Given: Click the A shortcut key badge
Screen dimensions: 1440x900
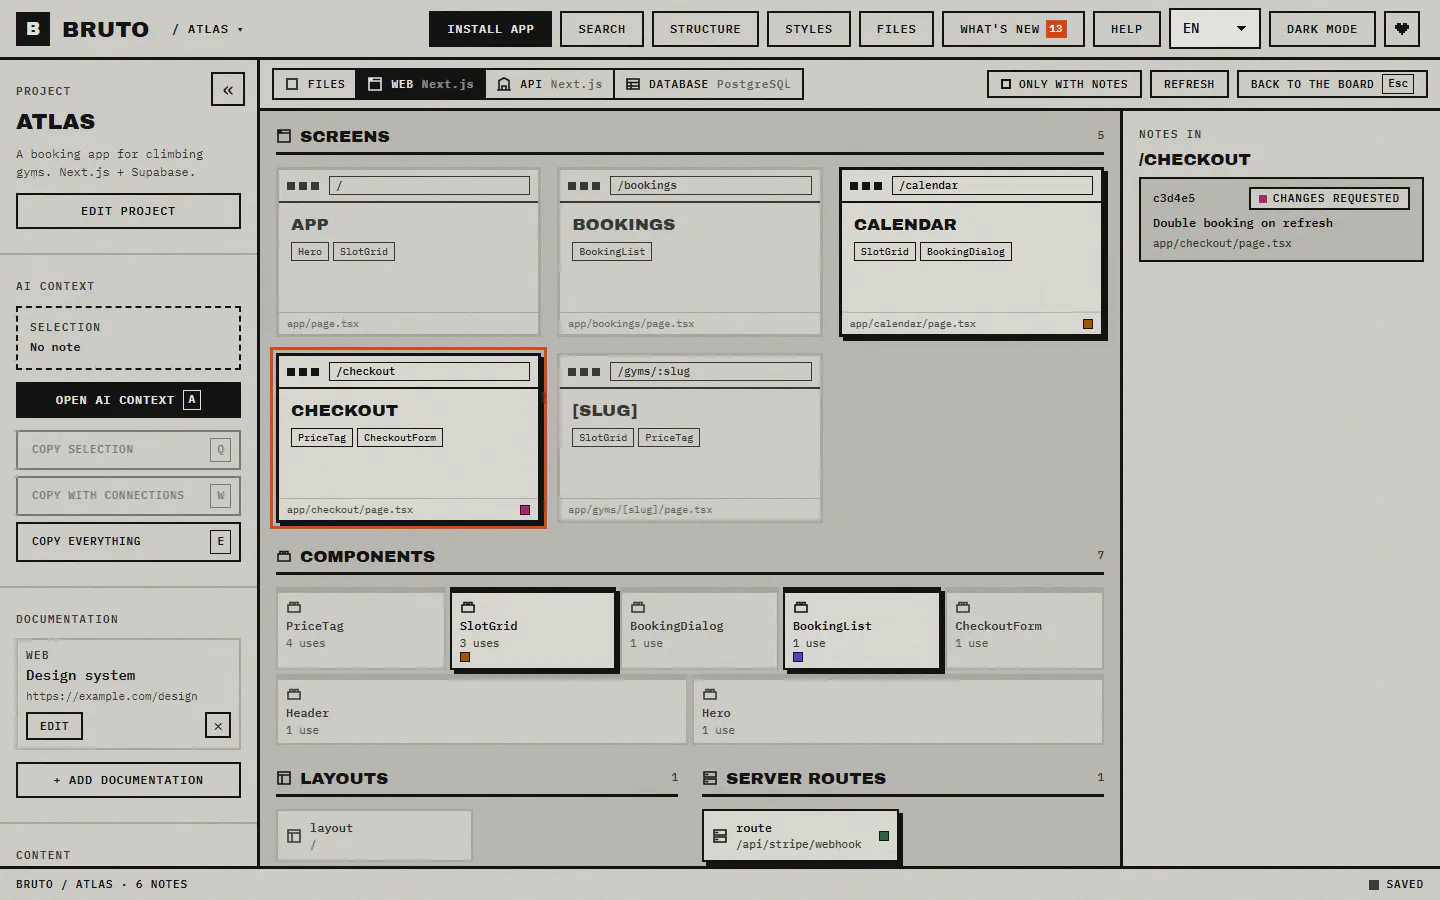Looking at the screenshot, I should [192, 400].
